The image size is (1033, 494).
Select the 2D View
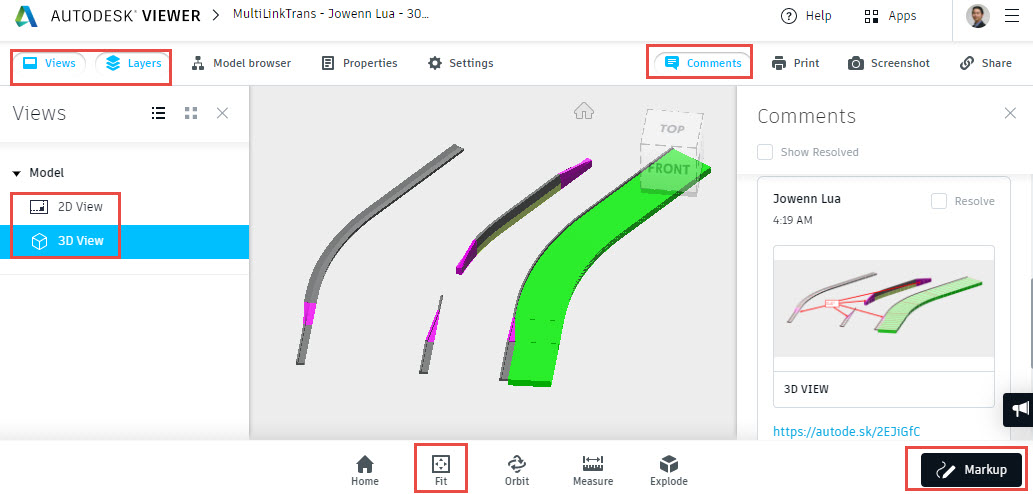pyautogui.click(x=66, y=207)
